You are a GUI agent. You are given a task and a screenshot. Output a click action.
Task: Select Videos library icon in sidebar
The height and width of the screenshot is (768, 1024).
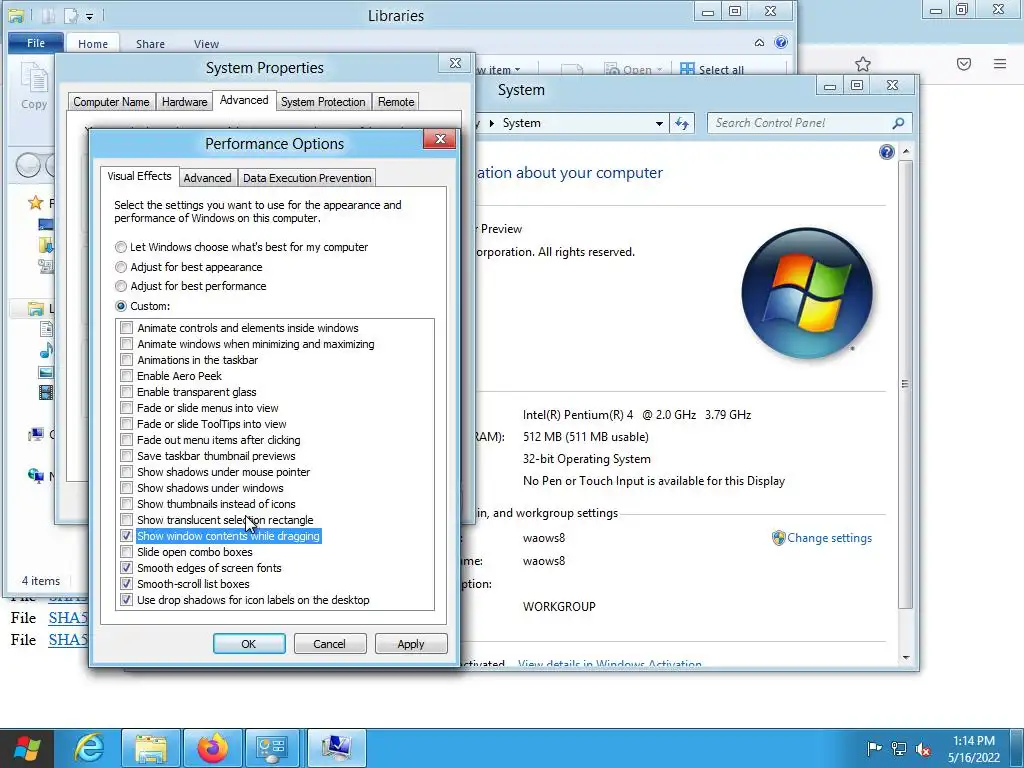[46, 393]
